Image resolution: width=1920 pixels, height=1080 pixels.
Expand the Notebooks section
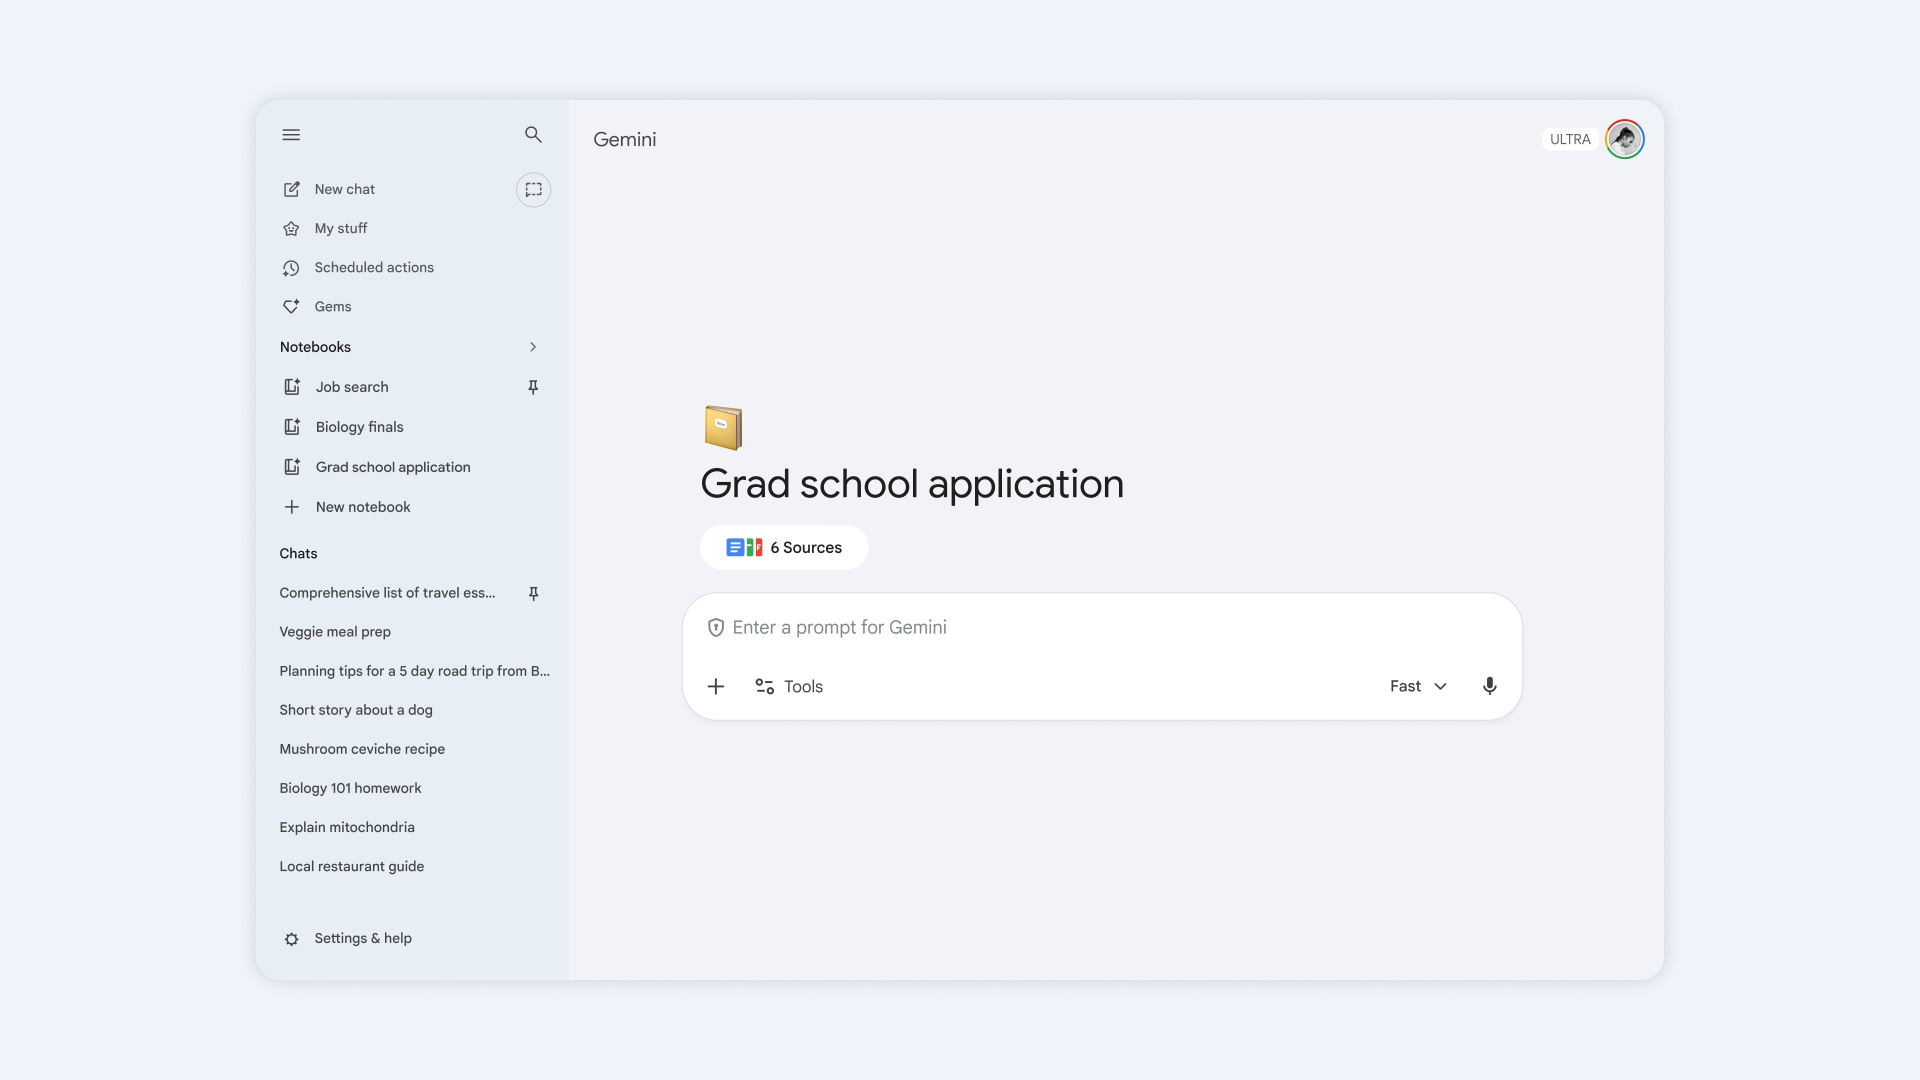[x=533, y=347]
